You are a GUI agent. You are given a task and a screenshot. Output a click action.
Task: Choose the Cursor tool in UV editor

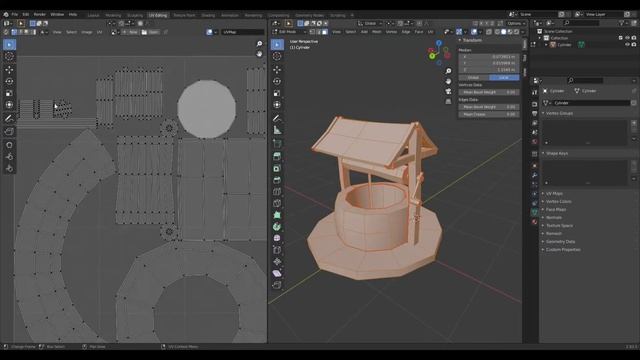[9, 56]
